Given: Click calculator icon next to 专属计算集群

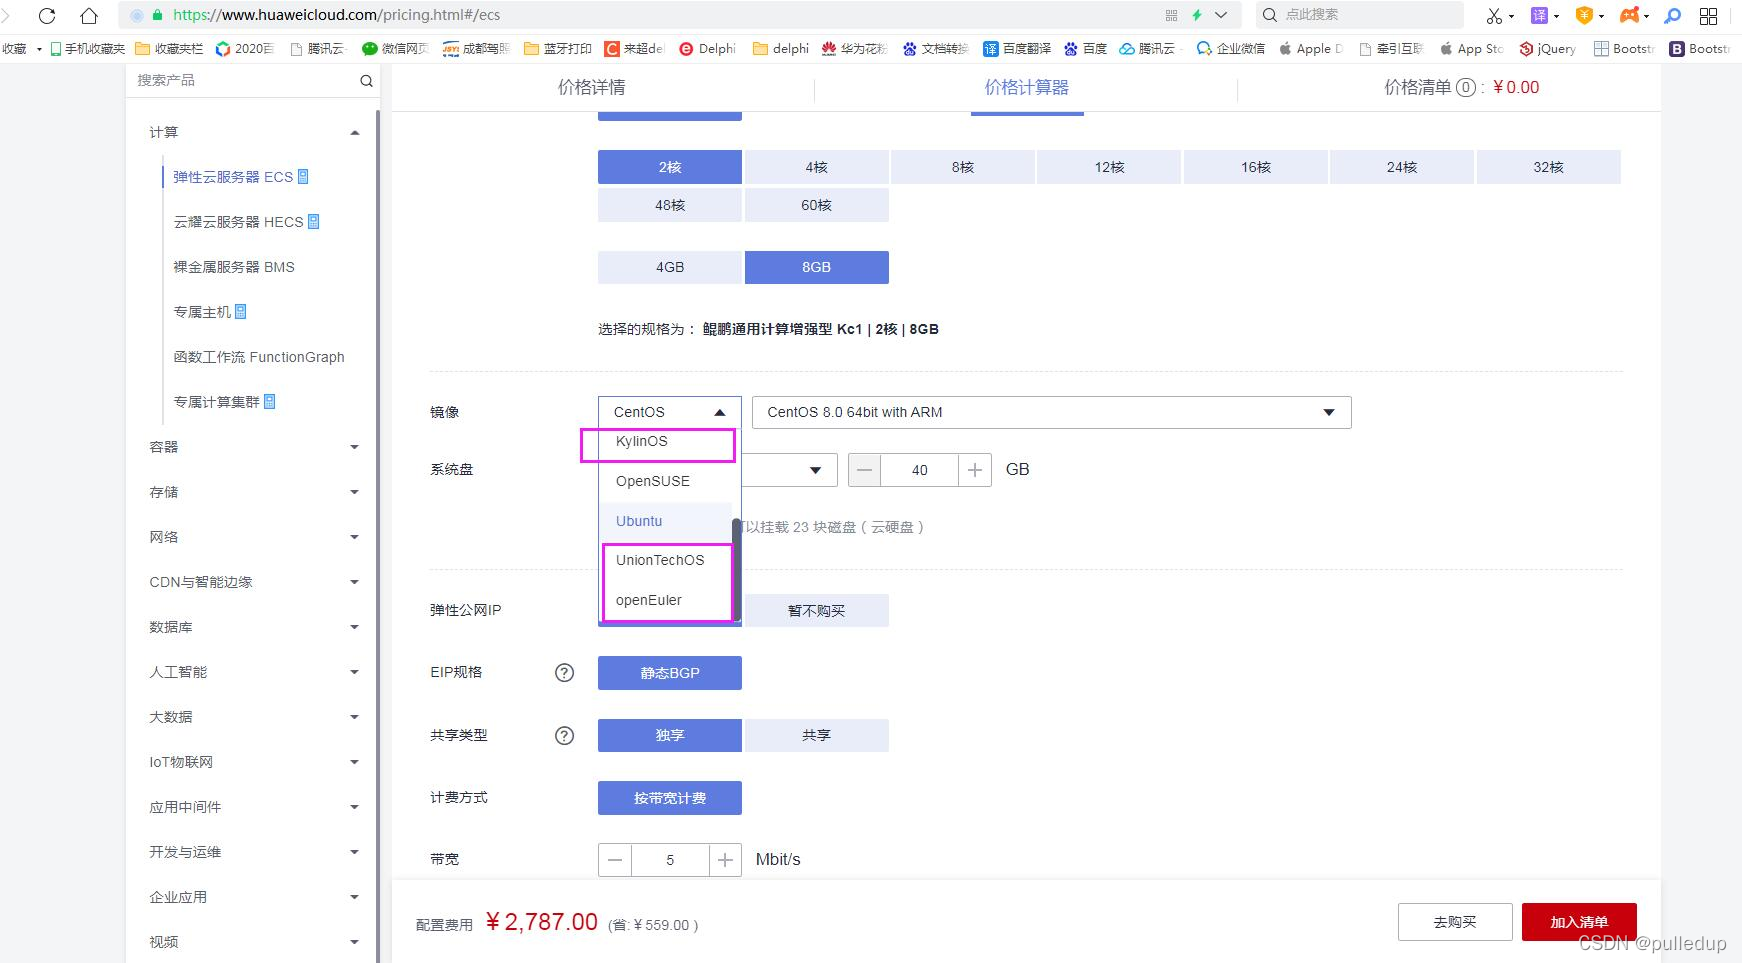Looking at the screenshot, I should tap(270, 402).
